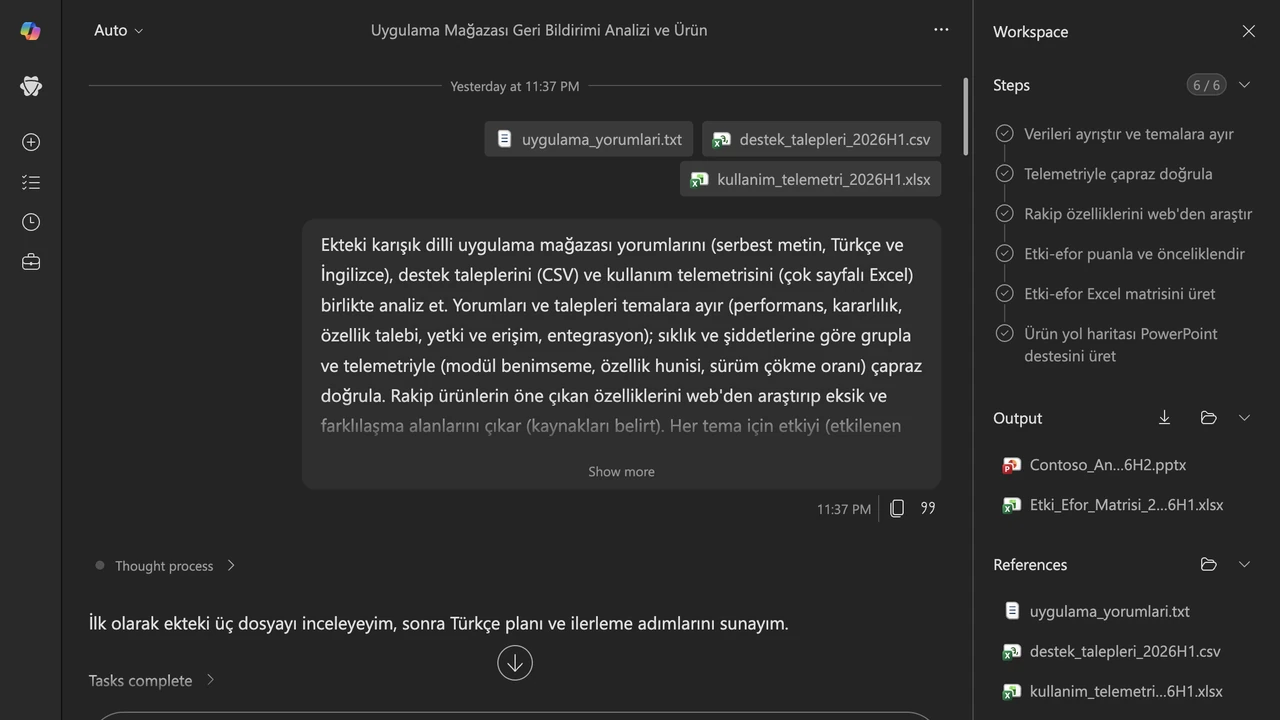Open the history clock icon

tap(31, 222)
